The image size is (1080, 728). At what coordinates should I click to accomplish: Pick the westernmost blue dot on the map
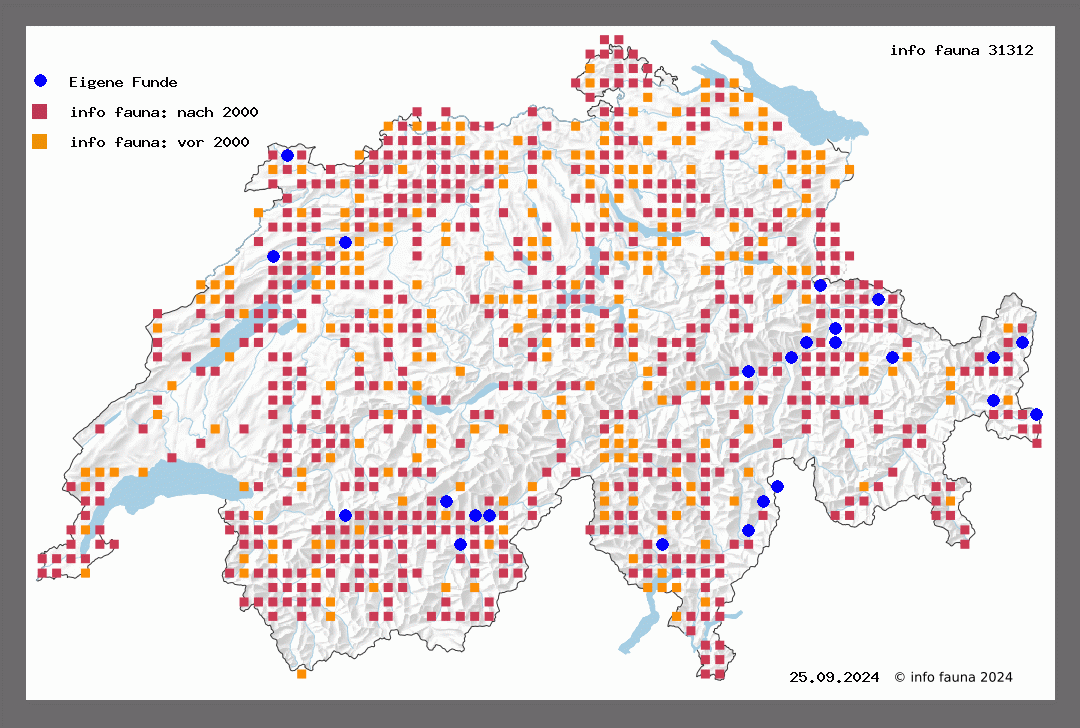tap(273, 256)
